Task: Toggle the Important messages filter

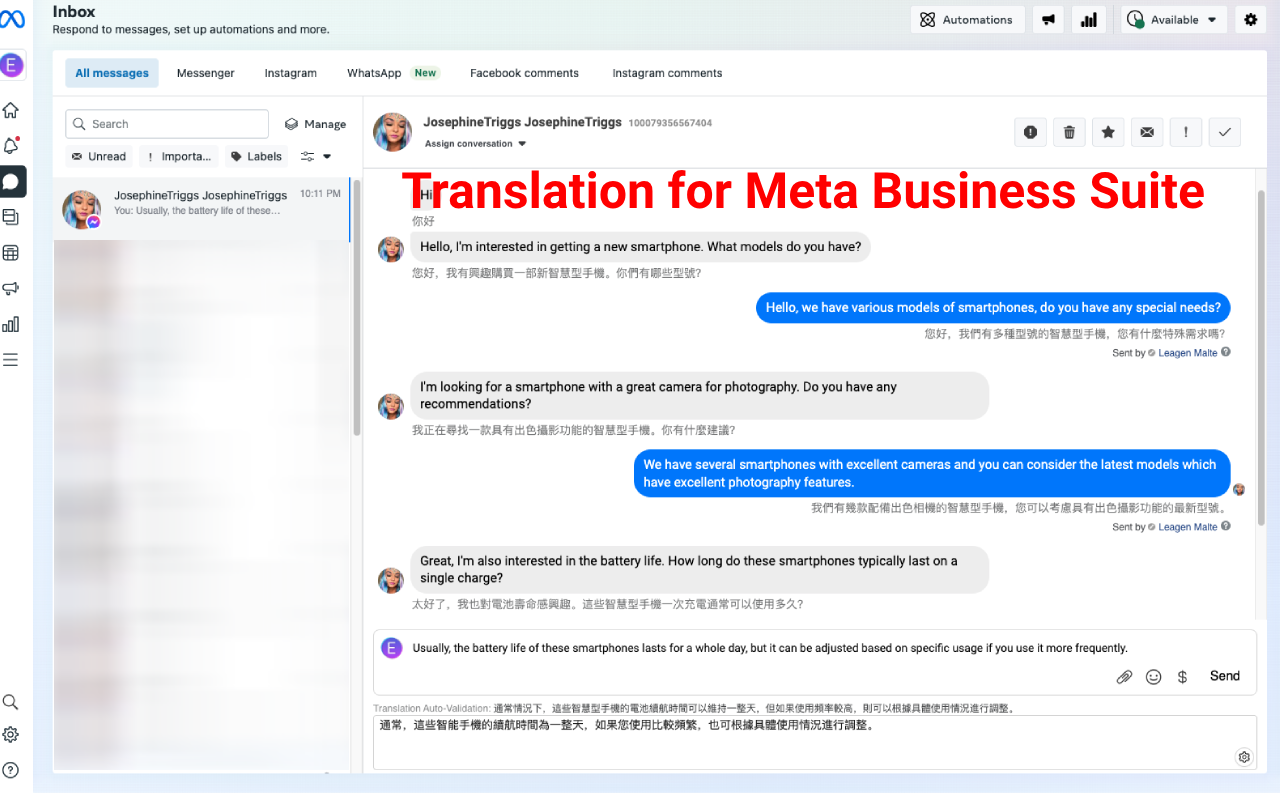Action: tap(177, 156)
